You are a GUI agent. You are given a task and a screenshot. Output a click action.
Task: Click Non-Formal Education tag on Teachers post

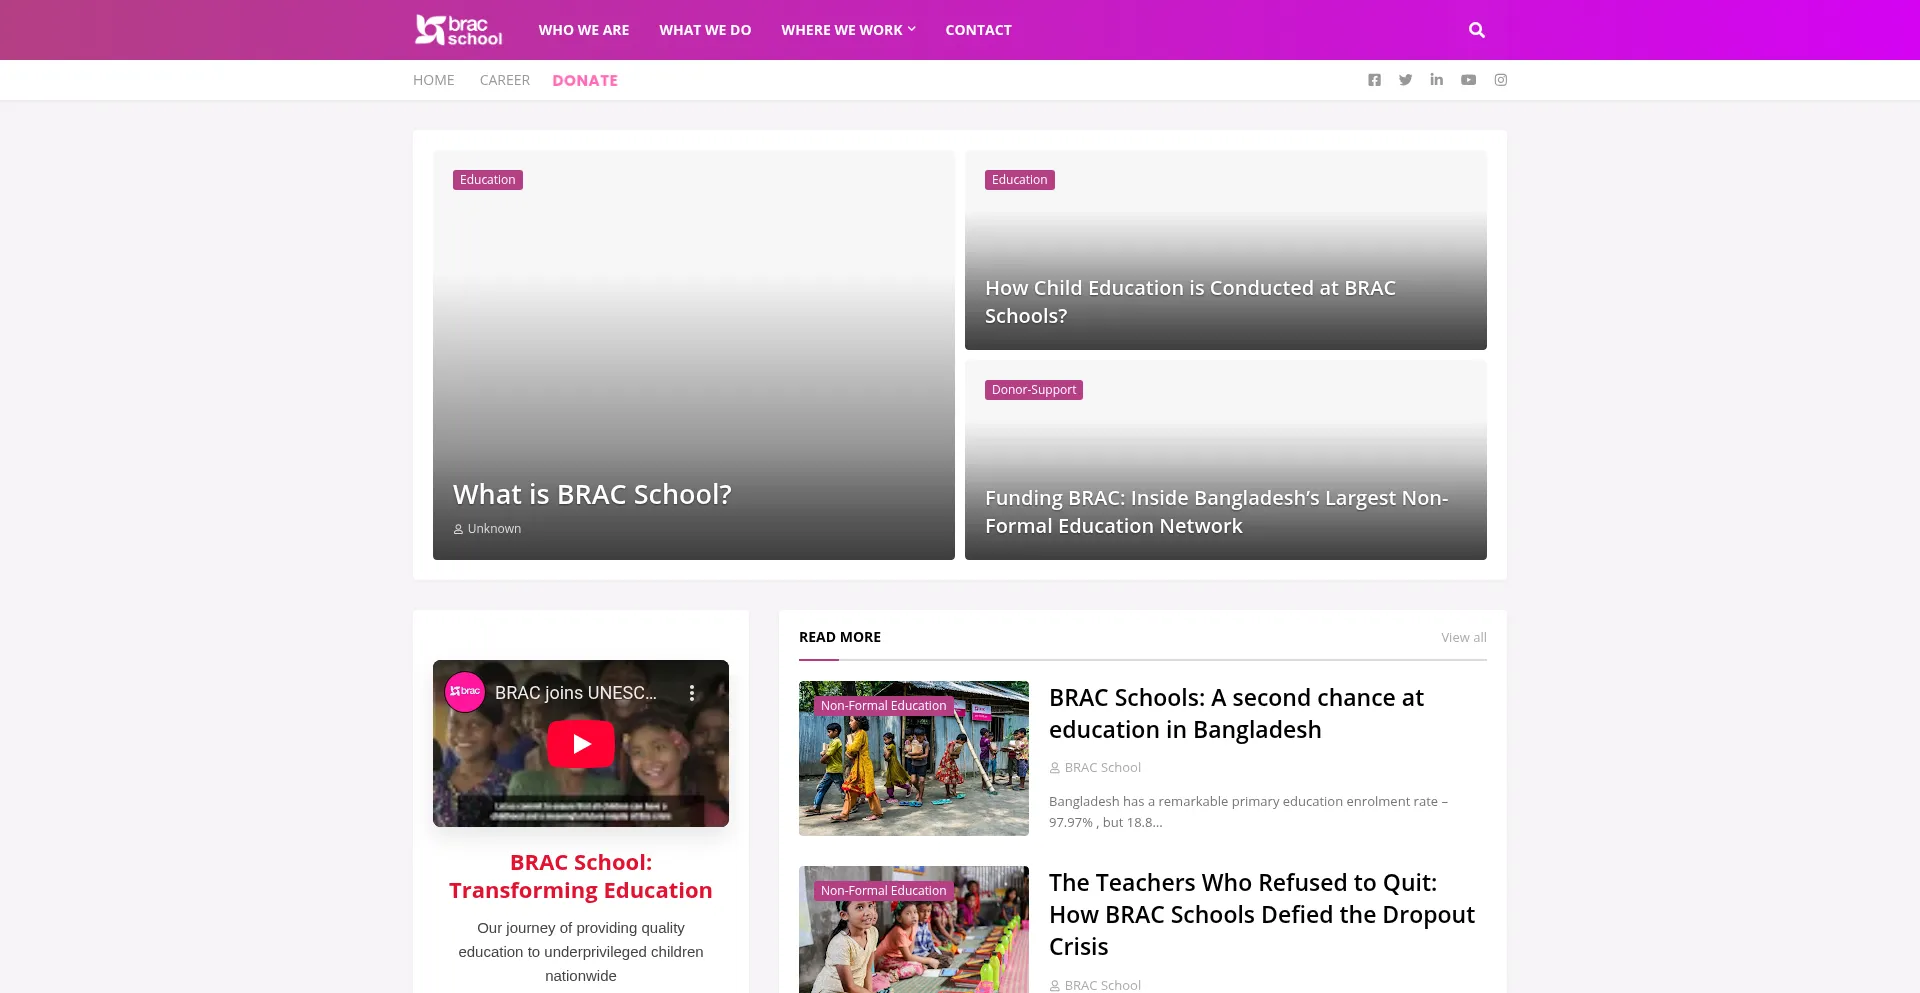click(883, 891)
